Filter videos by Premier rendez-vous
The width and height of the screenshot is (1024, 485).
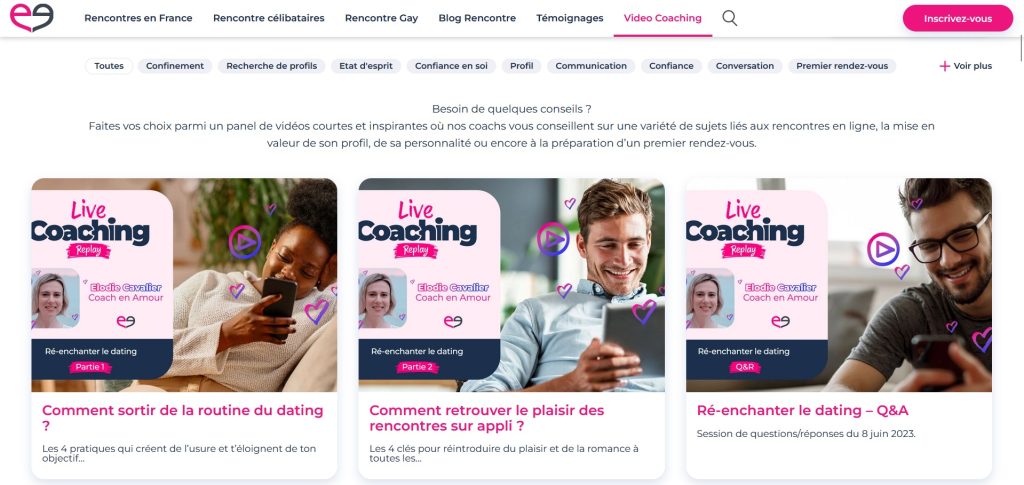tap(842, 66)
